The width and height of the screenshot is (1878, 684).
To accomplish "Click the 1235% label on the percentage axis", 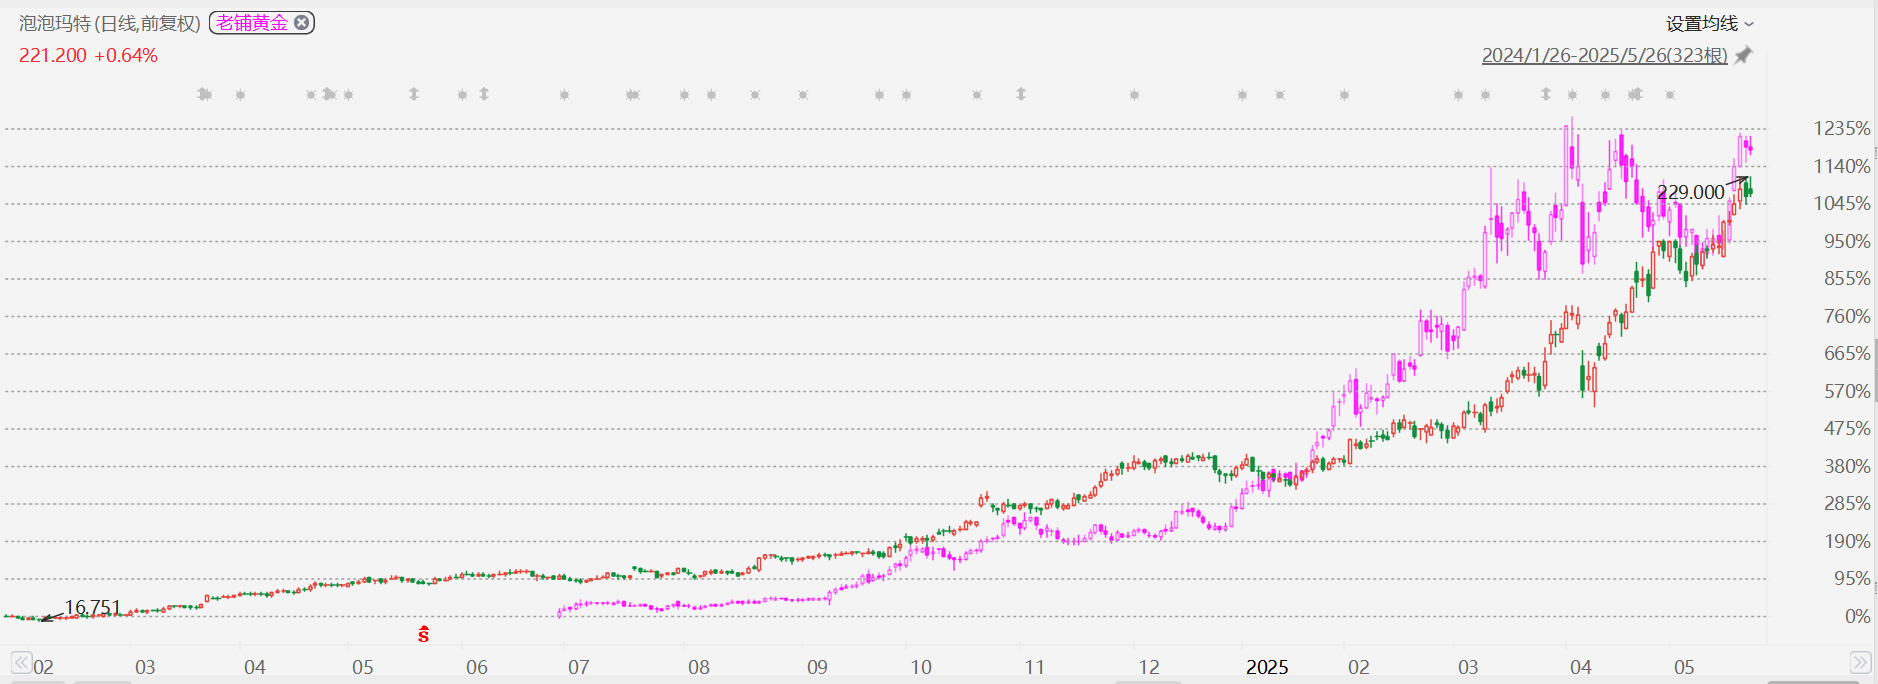I will [1841, 128].
